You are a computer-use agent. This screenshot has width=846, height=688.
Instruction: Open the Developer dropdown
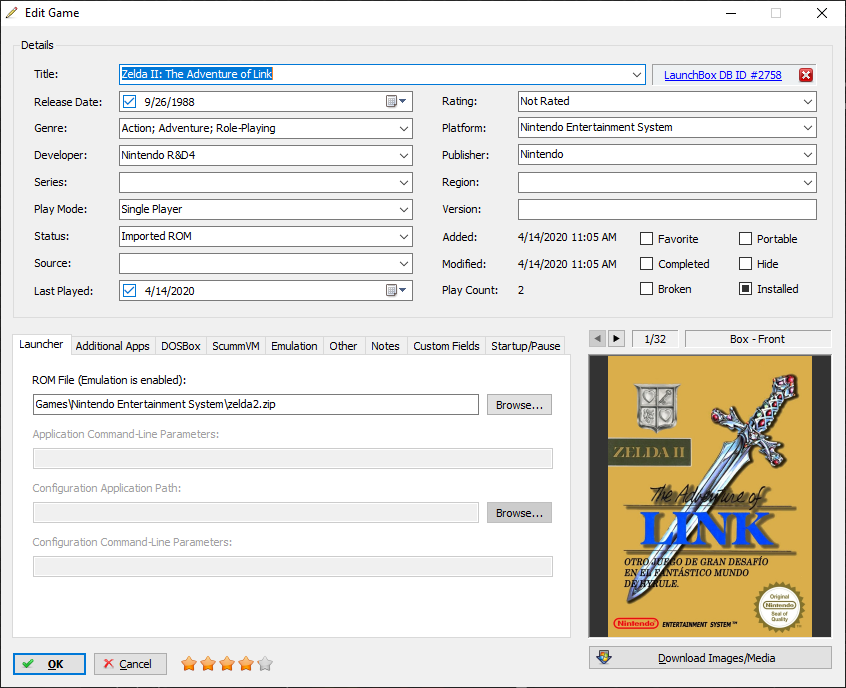404,155
